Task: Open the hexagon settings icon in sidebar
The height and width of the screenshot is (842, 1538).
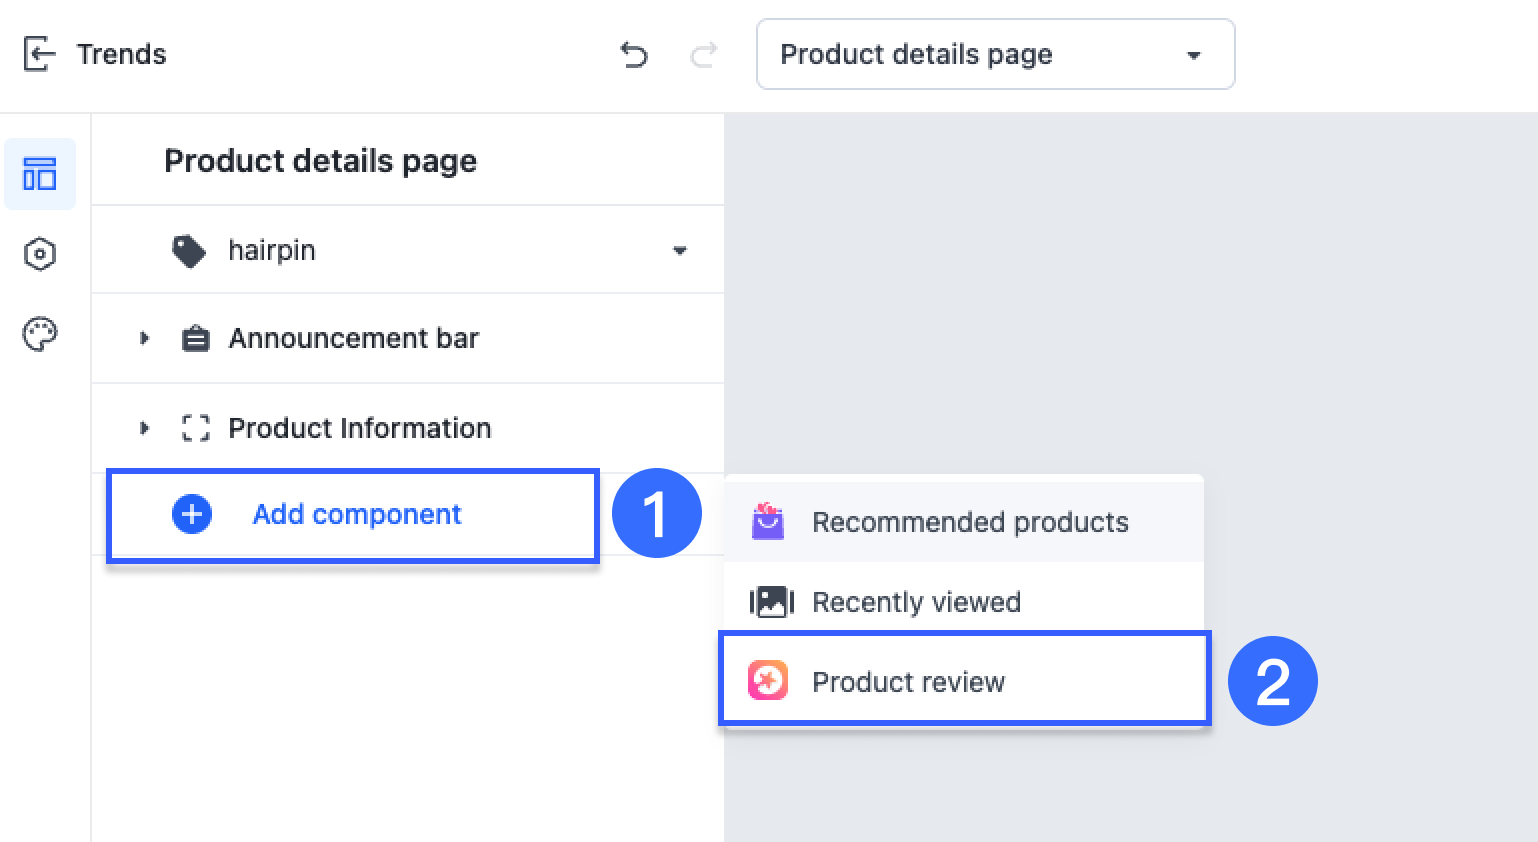Action: point(40,254)
